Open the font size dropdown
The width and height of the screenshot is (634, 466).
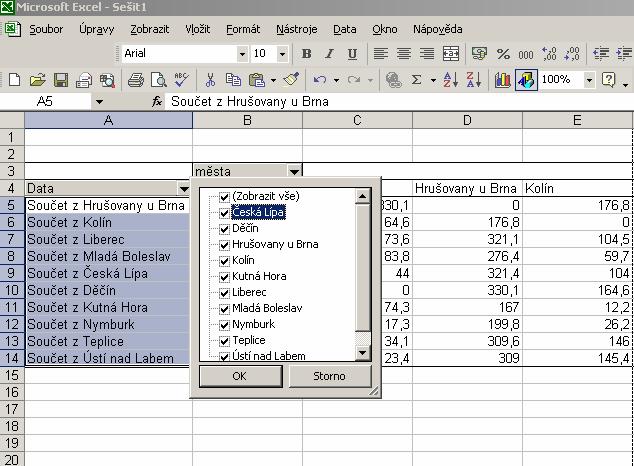pyautogui.click(x=282, y=54)
